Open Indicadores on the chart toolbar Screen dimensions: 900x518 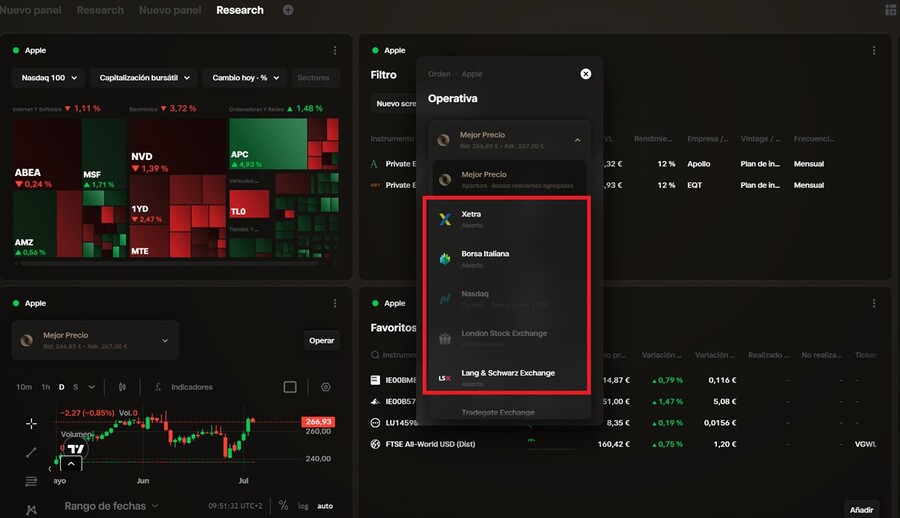[184, 387]
